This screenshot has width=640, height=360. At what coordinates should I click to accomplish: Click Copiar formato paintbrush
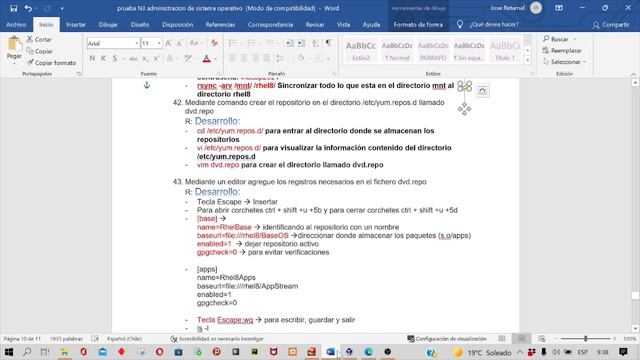tap(51, 62)
